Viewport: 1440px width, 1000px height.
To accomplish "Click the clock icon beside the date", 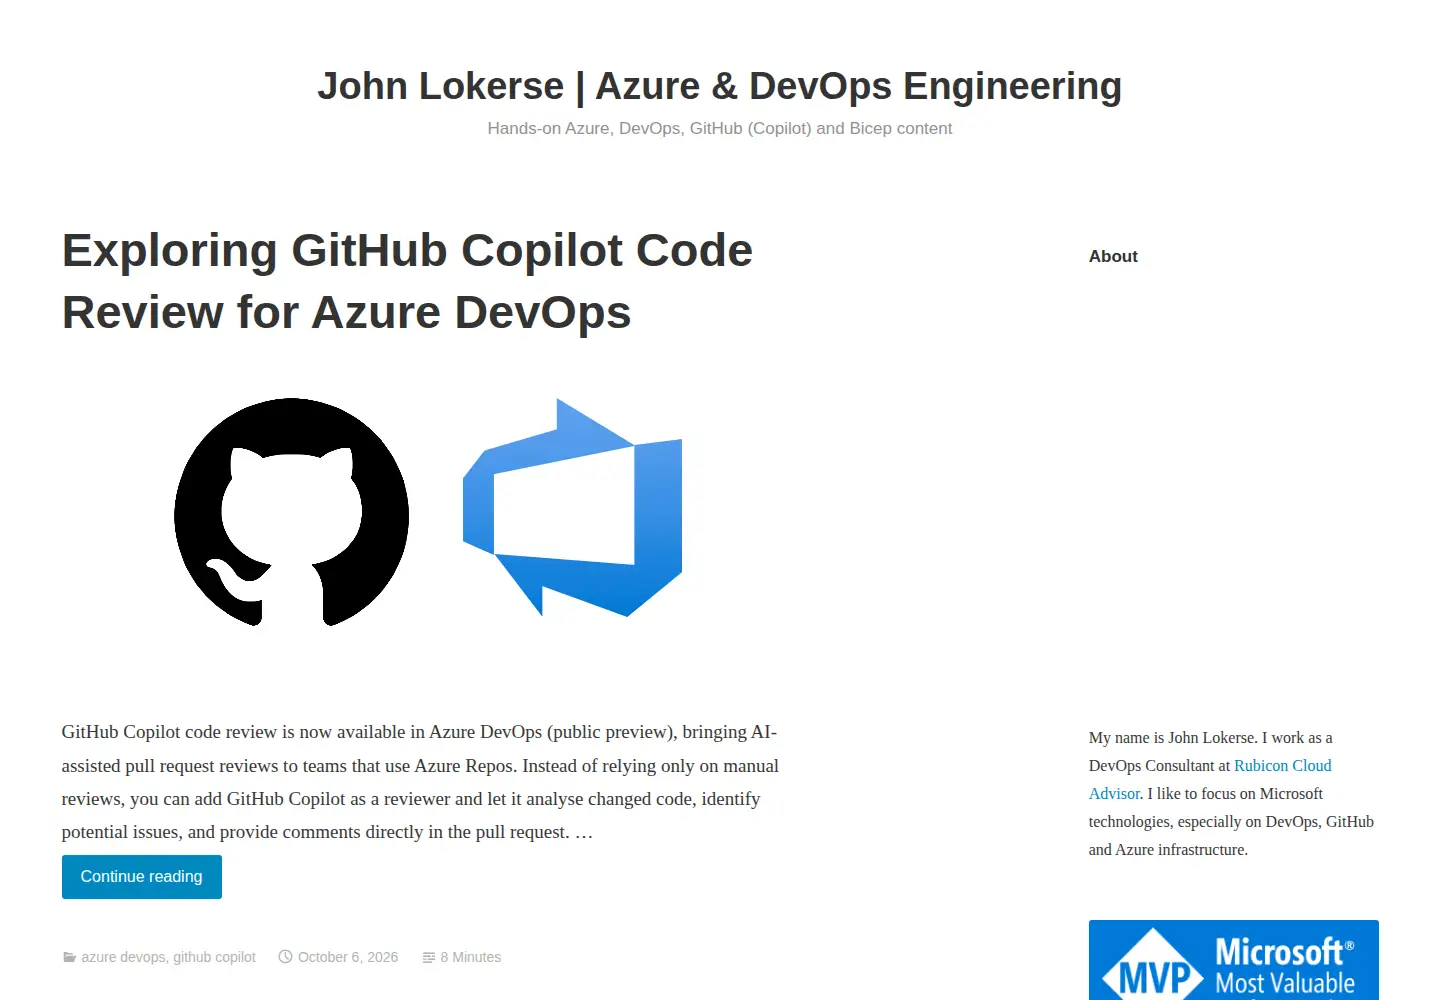I will pyautogui.click(x=285, y=957).
